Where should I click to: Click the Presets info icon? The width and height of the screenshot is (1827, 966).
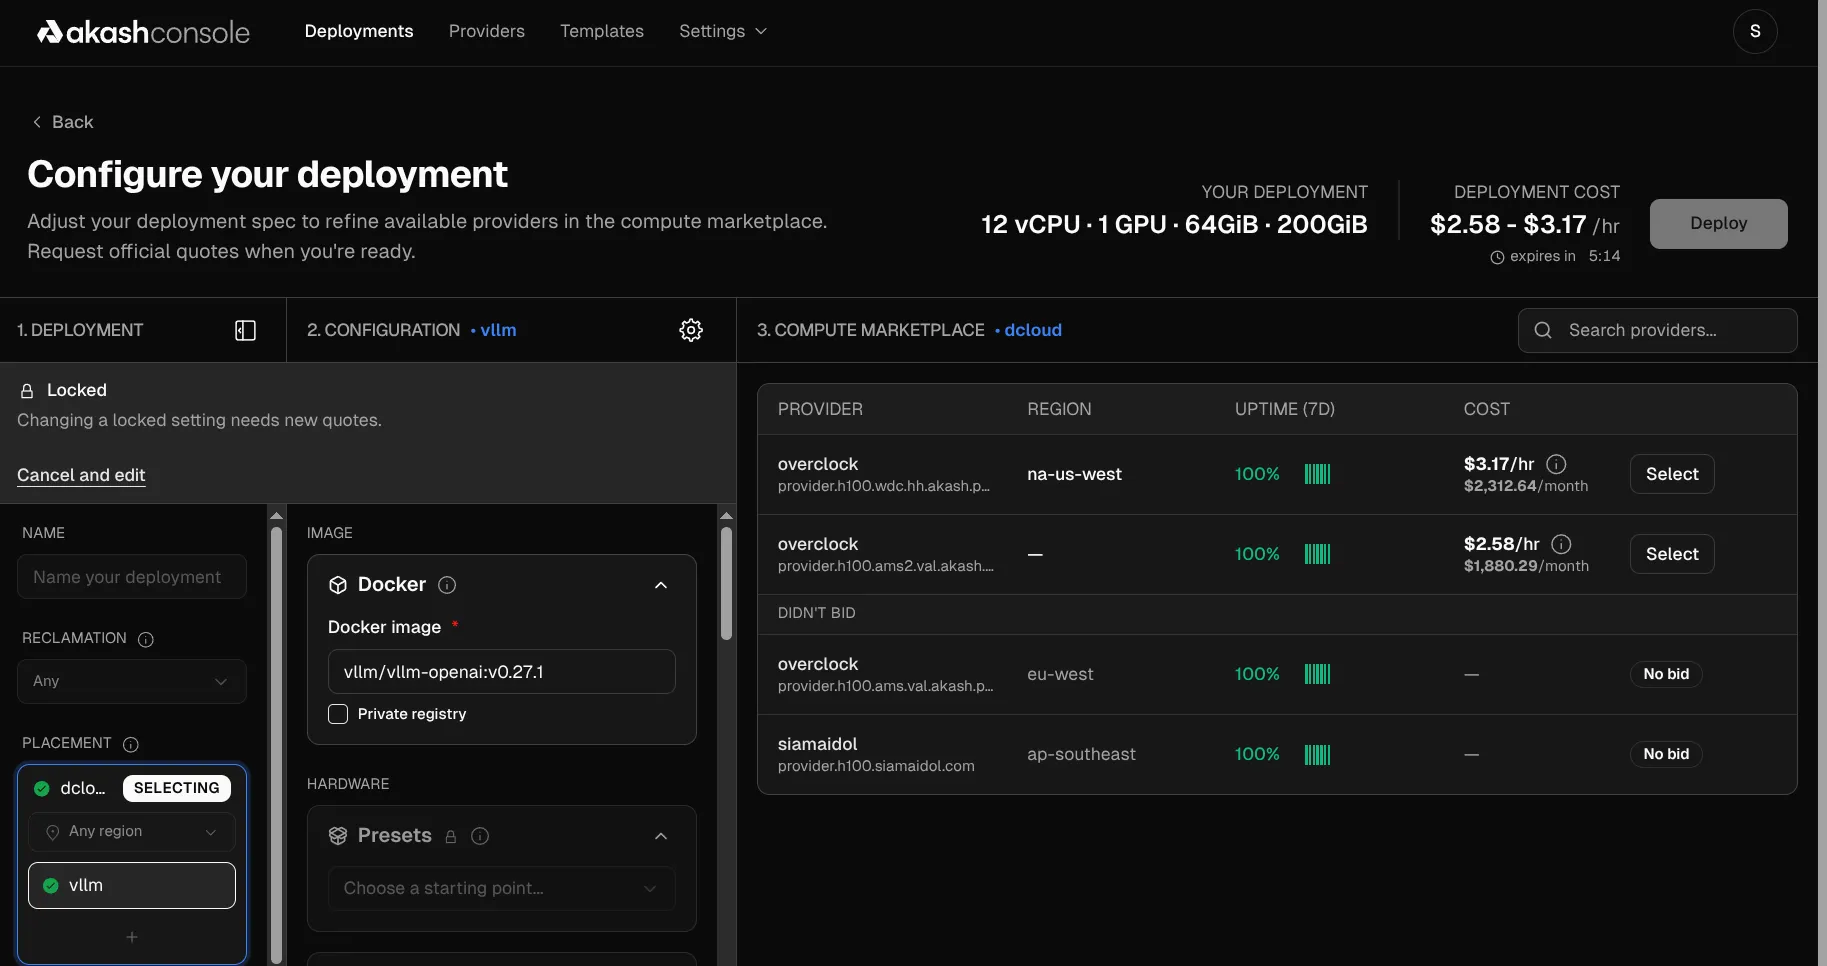point(480,836)
